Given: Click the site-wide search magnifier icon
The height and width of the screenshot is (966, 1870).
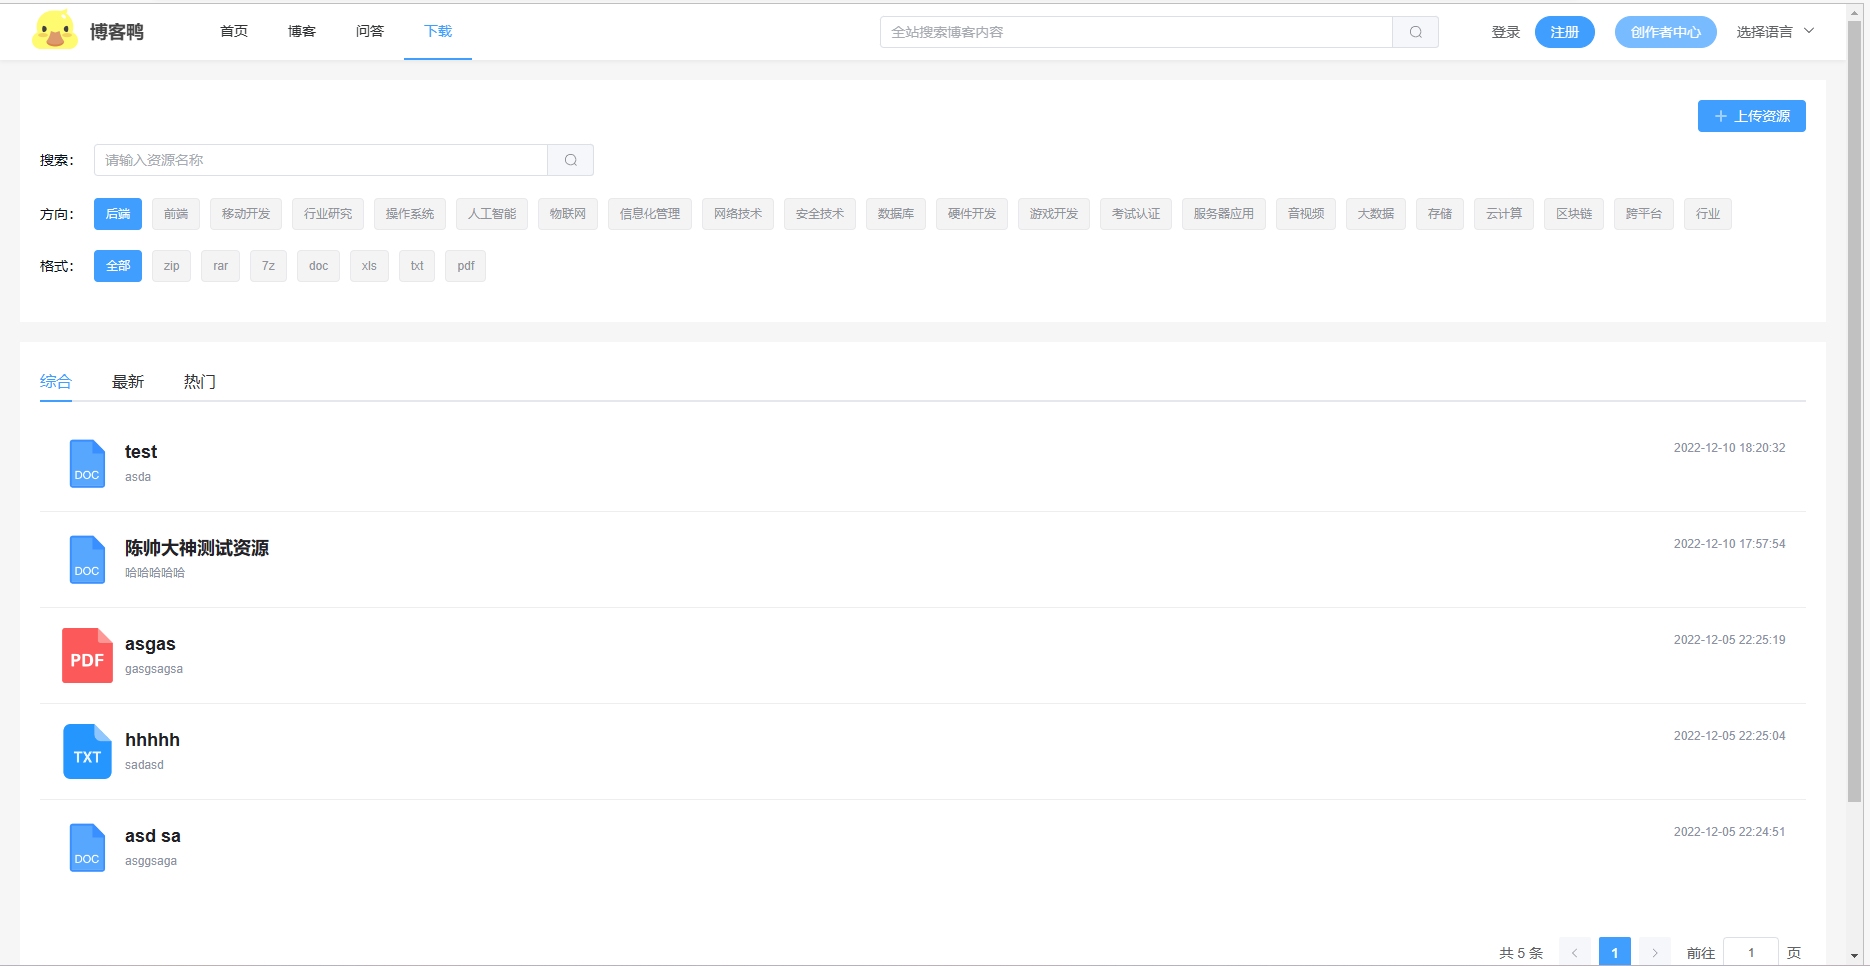Looking at the screenshot, I should [1415, 32].
